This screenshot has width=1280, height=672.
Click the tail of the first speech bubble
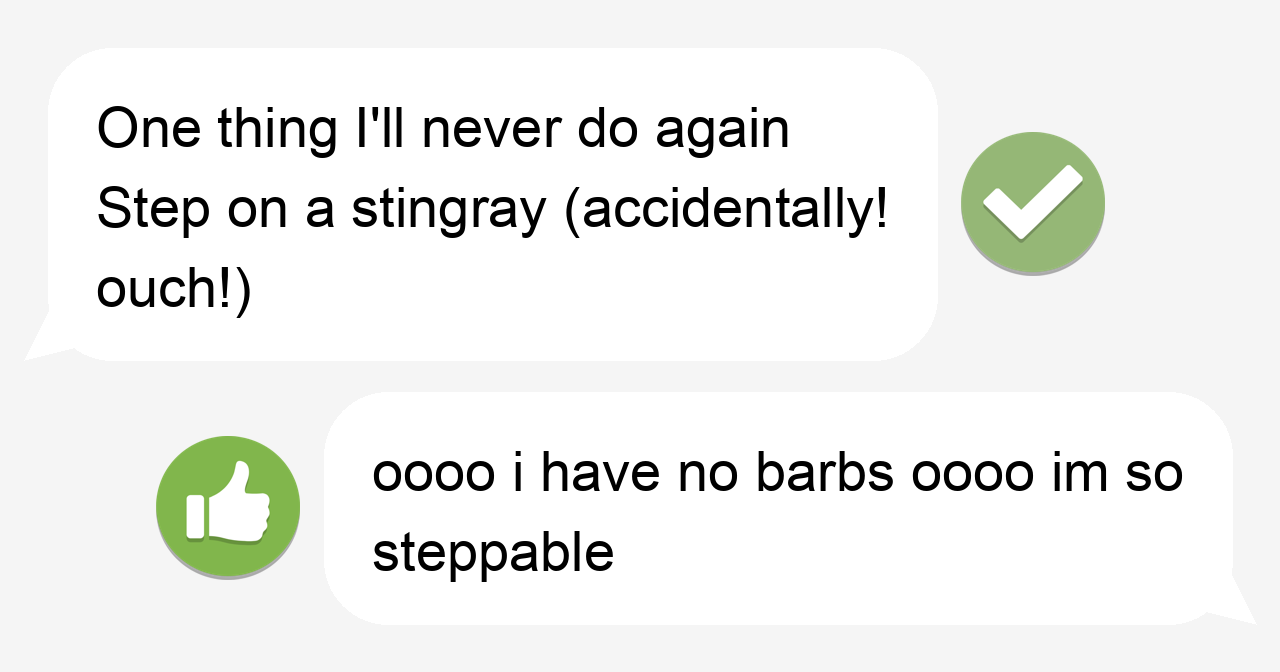(x=50, y=335)
